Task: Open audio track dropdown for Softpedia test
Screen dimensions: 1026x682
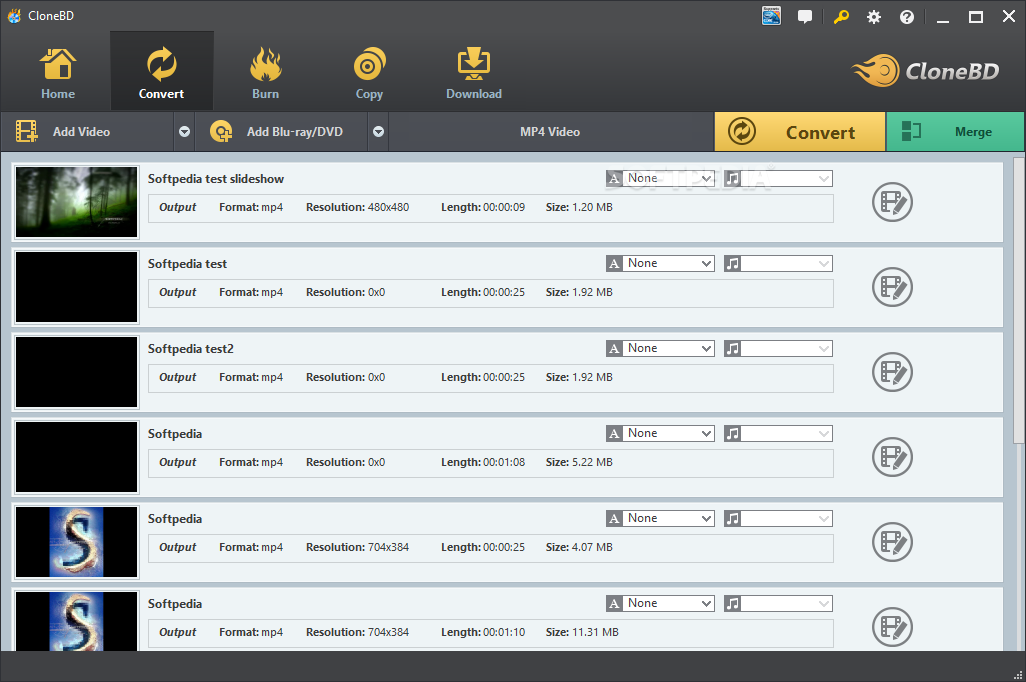Action: point(778,263)
